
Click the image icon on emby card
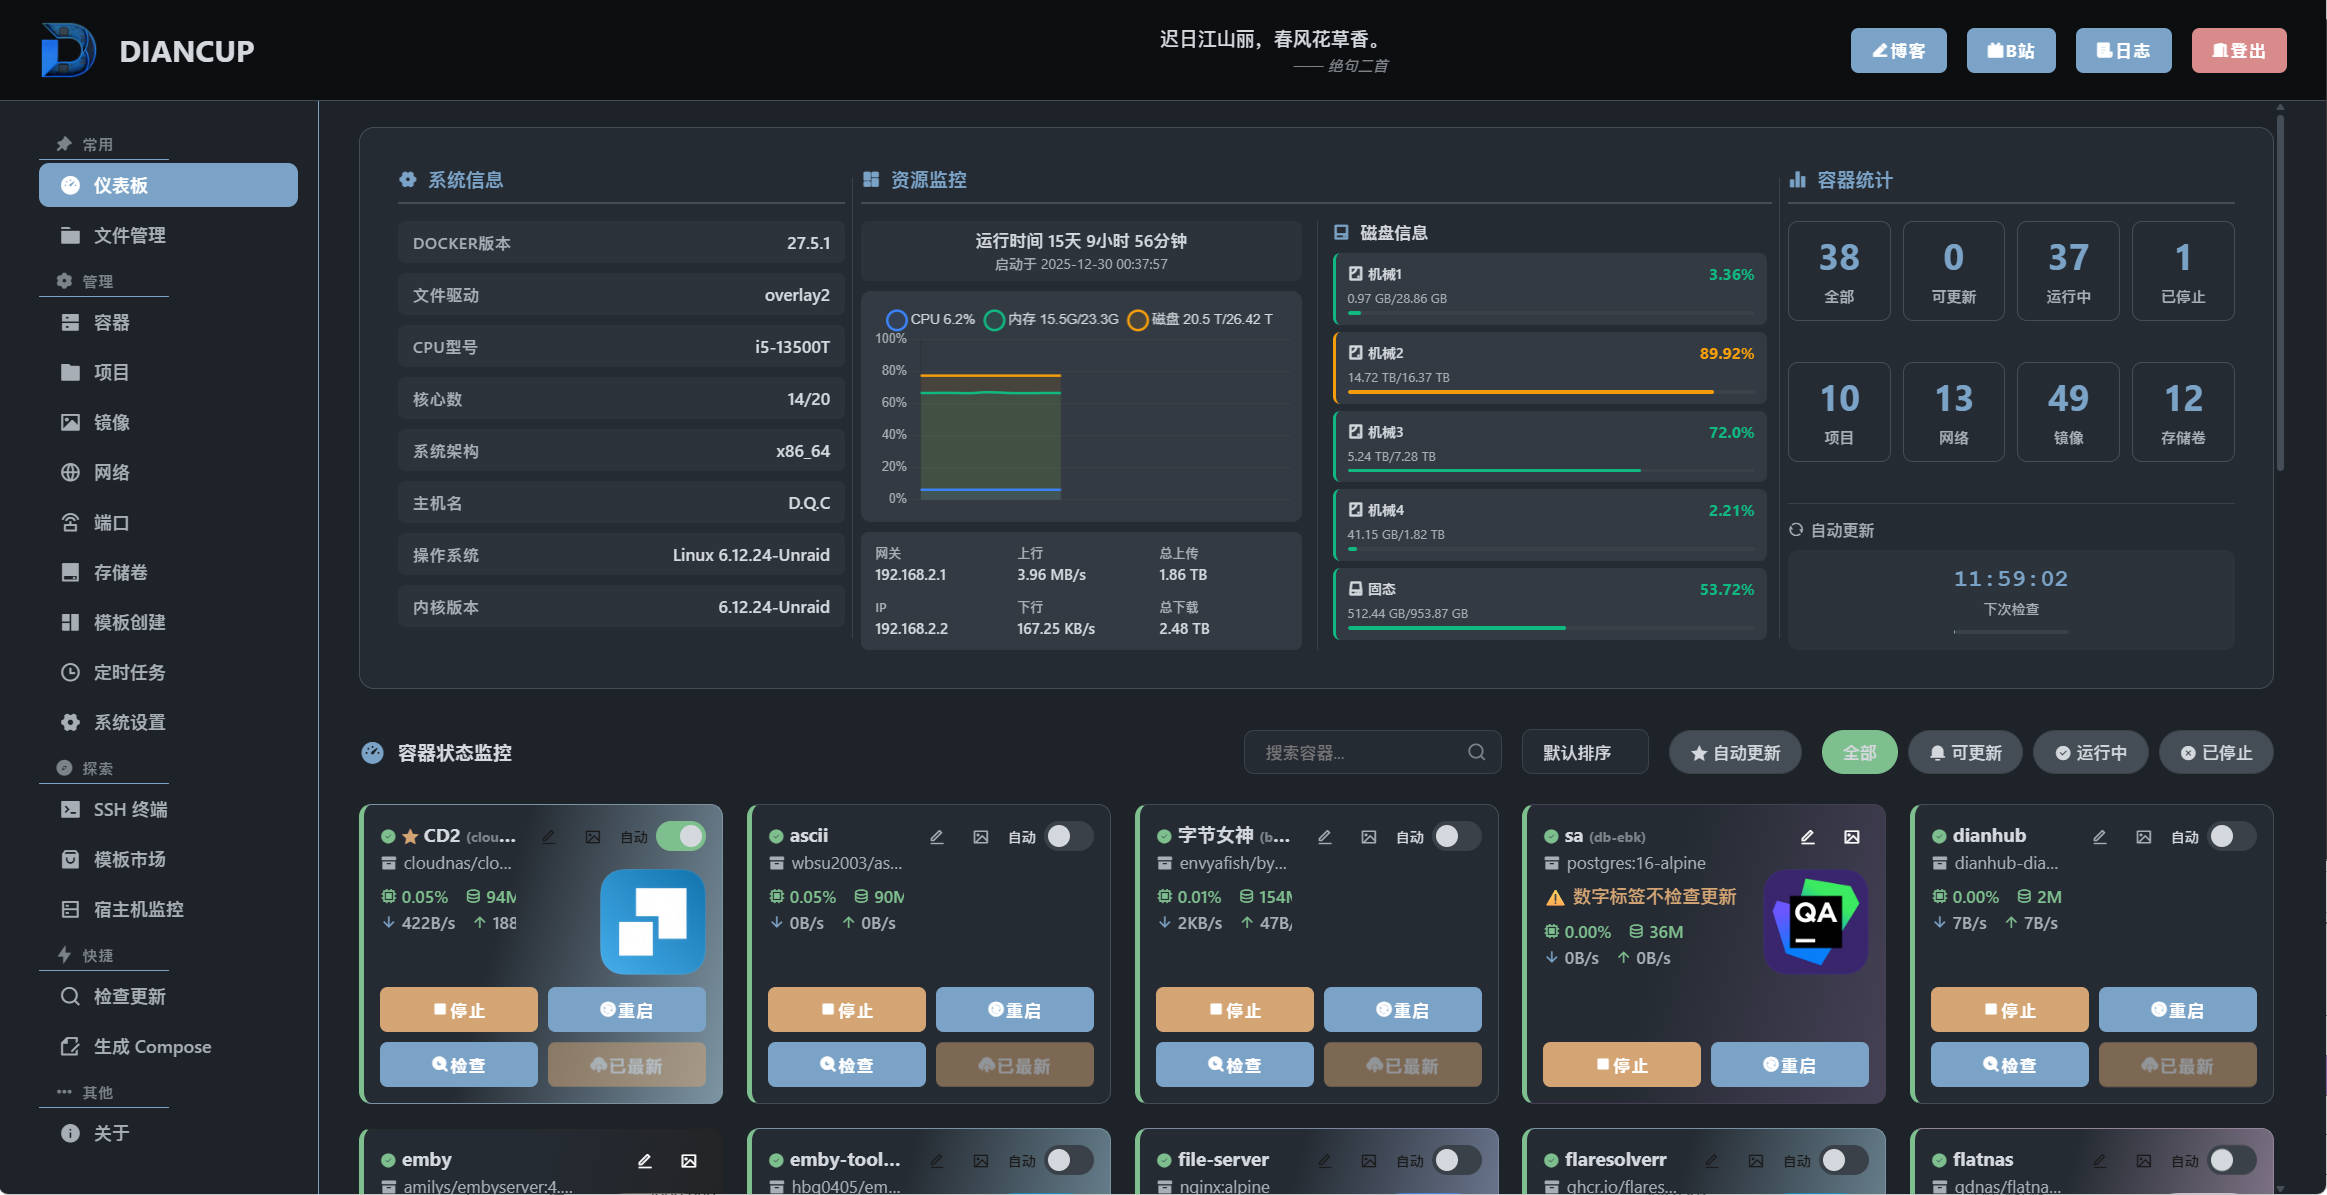tap(688, 1161)
